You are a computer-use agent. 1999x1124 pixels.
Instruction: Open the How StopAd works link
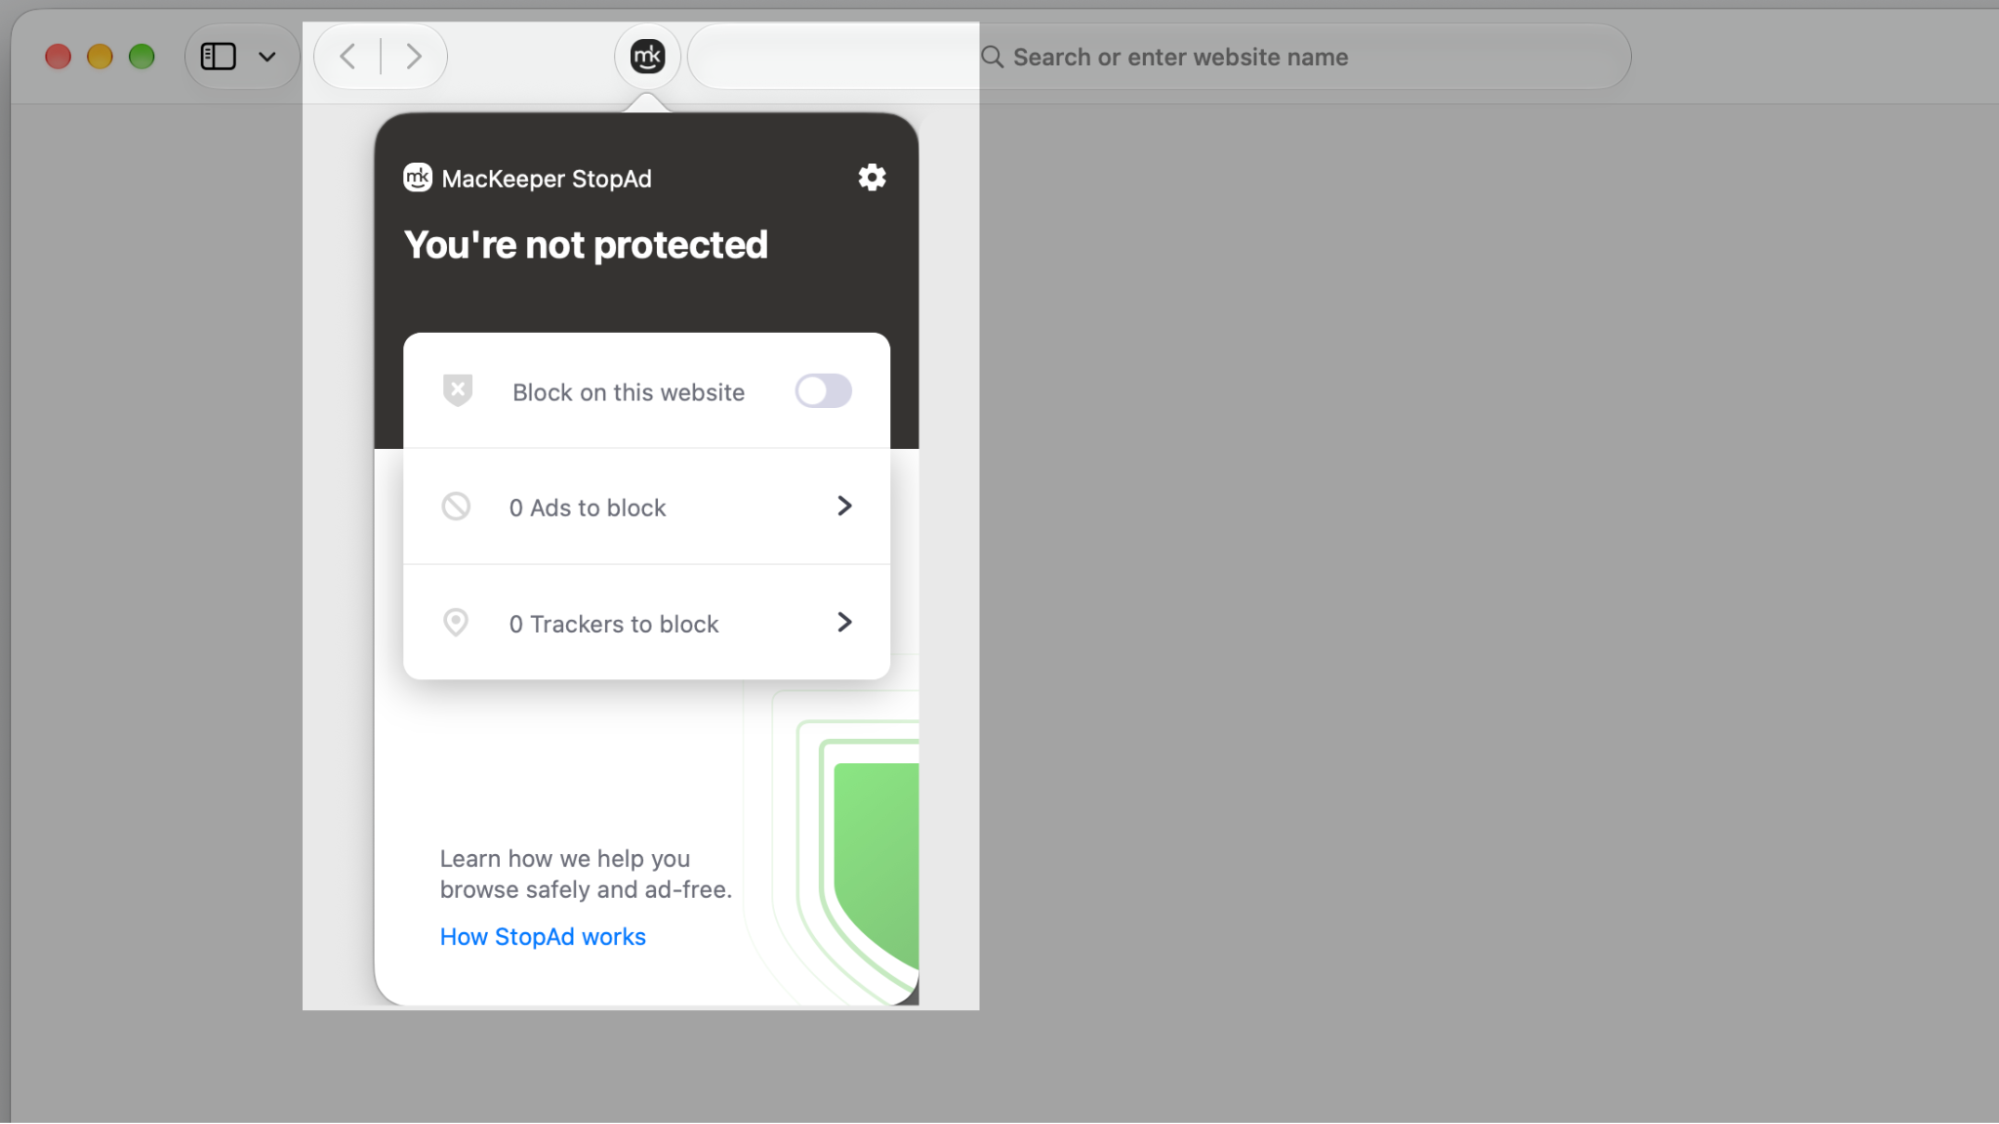(x=543, y=937)
